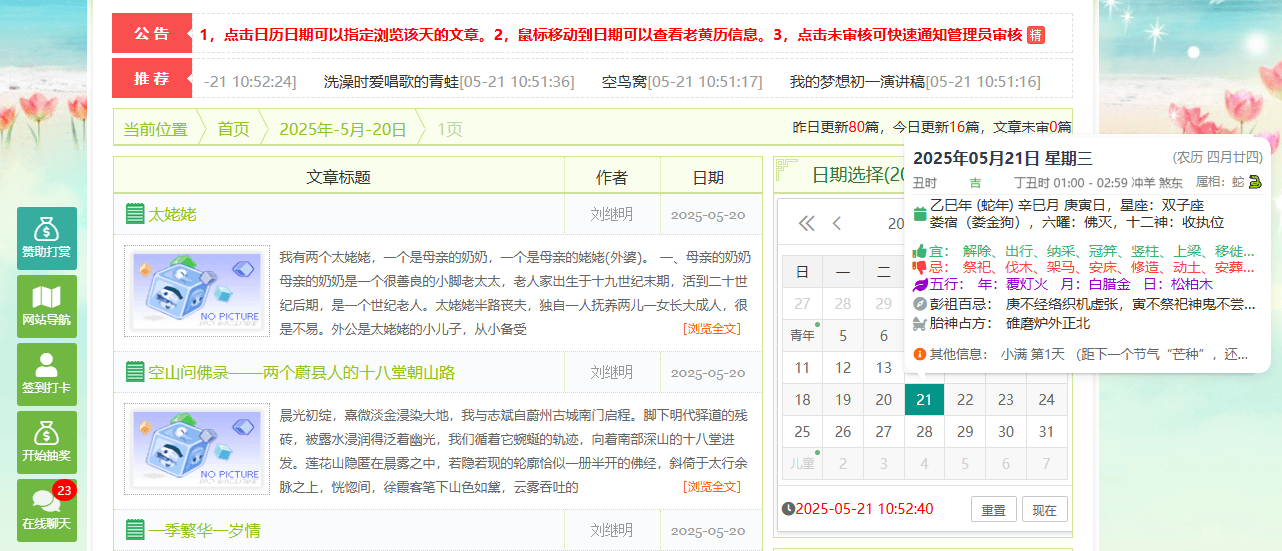Select day 21 in the calendar
This screenshot has height=551, width=1282.
[x=925, y=400]
